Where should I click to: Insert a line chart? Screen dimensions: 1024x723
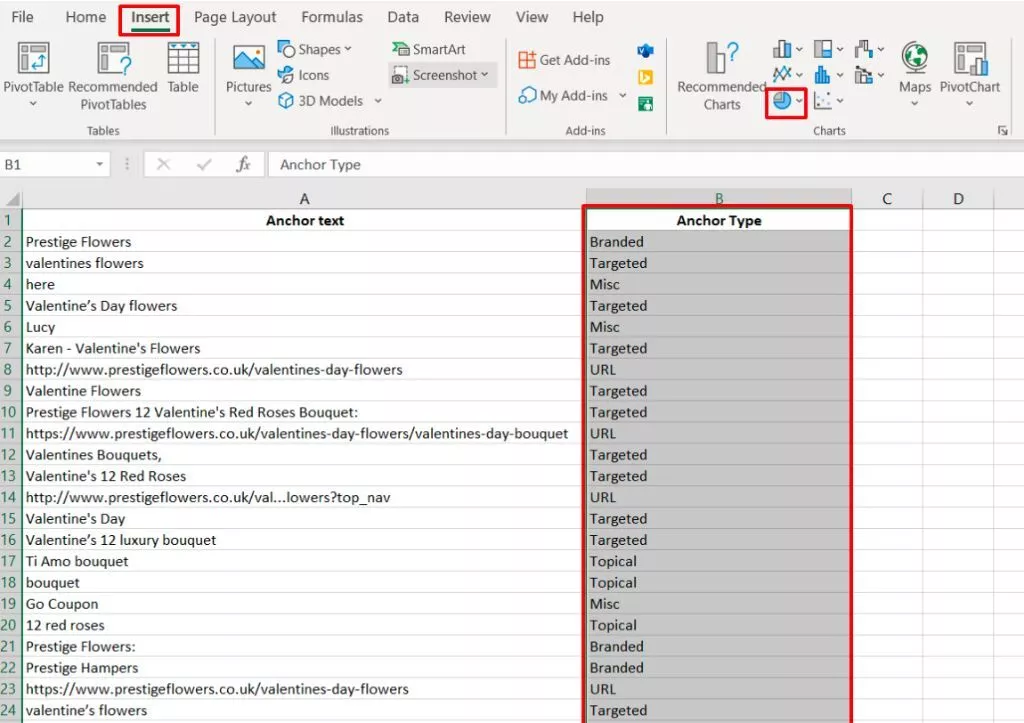[782, 75]
